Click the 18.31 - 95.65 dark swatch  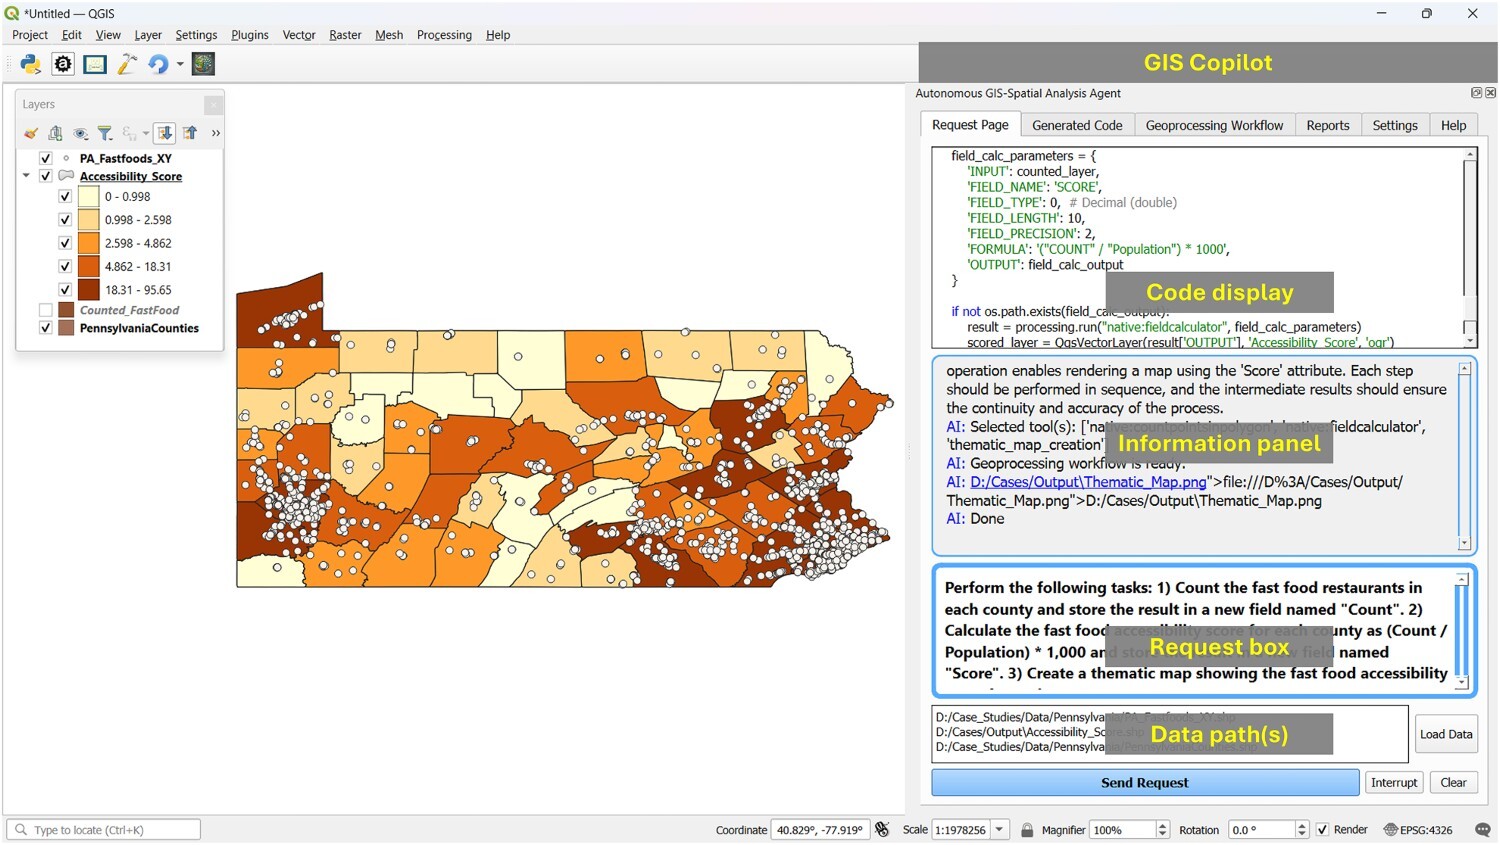pyautogui.click(x=89, y=290)
